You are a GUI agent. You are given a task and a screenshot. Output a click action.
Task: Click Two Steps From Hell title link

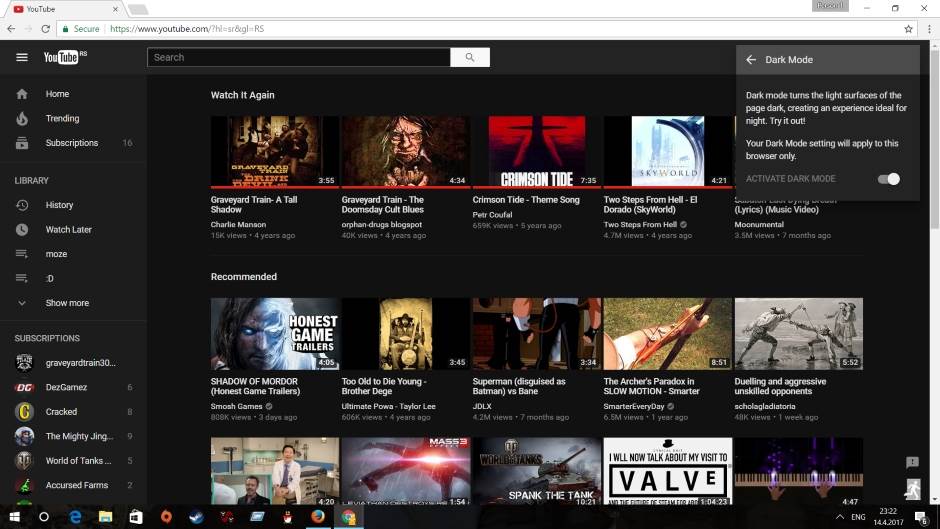pyautogui.click(x=650, y=205)
